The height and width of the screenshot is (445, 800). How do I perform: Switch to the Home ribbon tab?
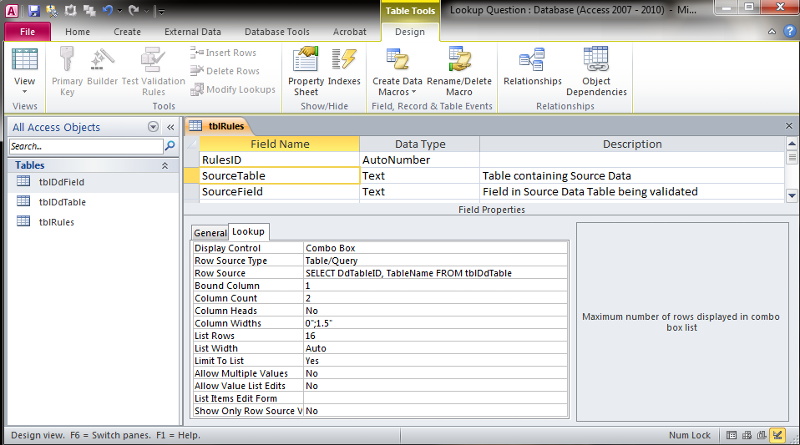[x=78, y=32]
